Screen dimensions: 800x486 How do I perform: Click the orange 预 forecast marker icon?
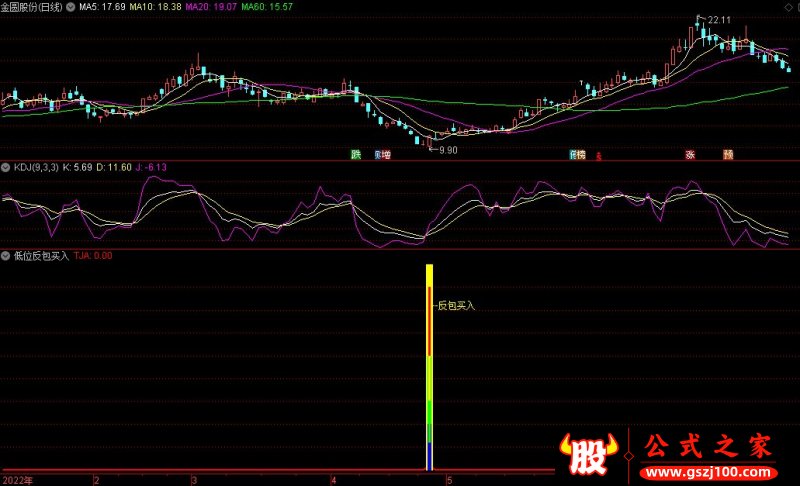[728, 155]
